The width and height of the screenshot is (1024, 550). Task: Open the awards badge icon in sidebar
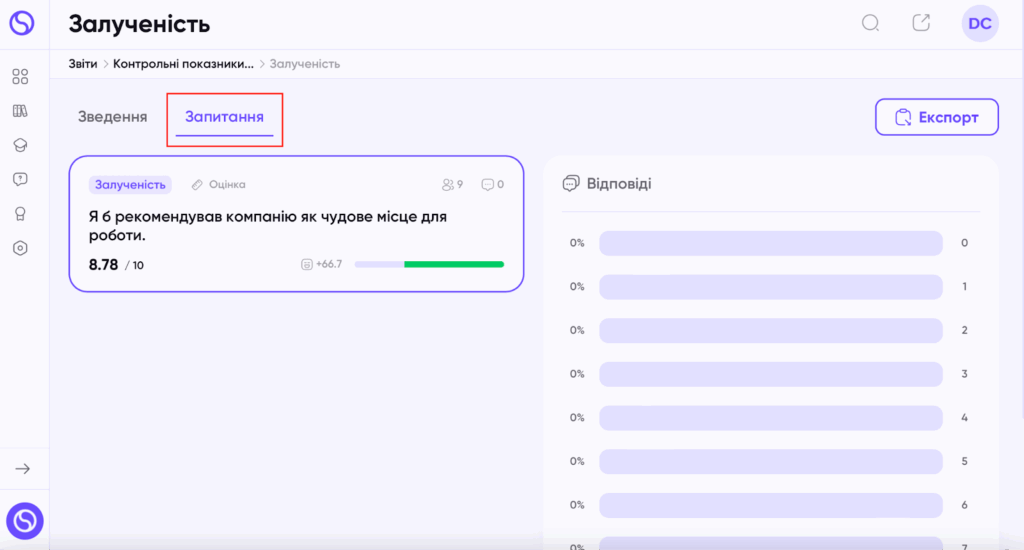click(x=20, y=214)
